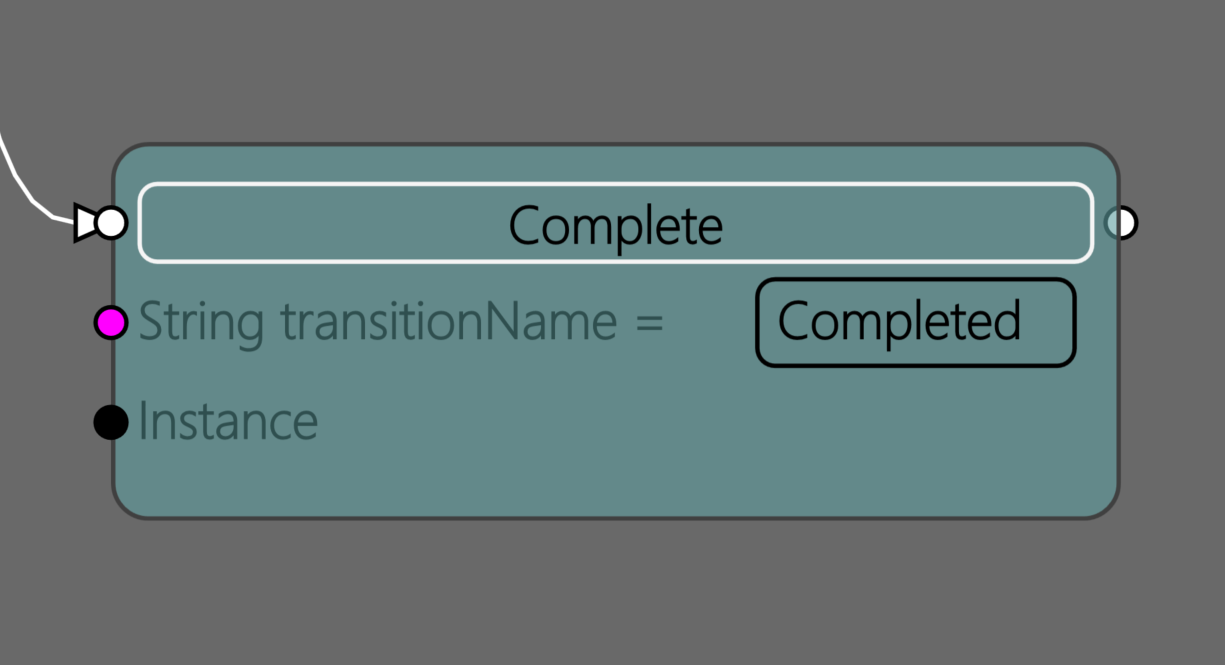1225x665 pixels.
Task: Click the black Instance input port
Action: point(111,422)
